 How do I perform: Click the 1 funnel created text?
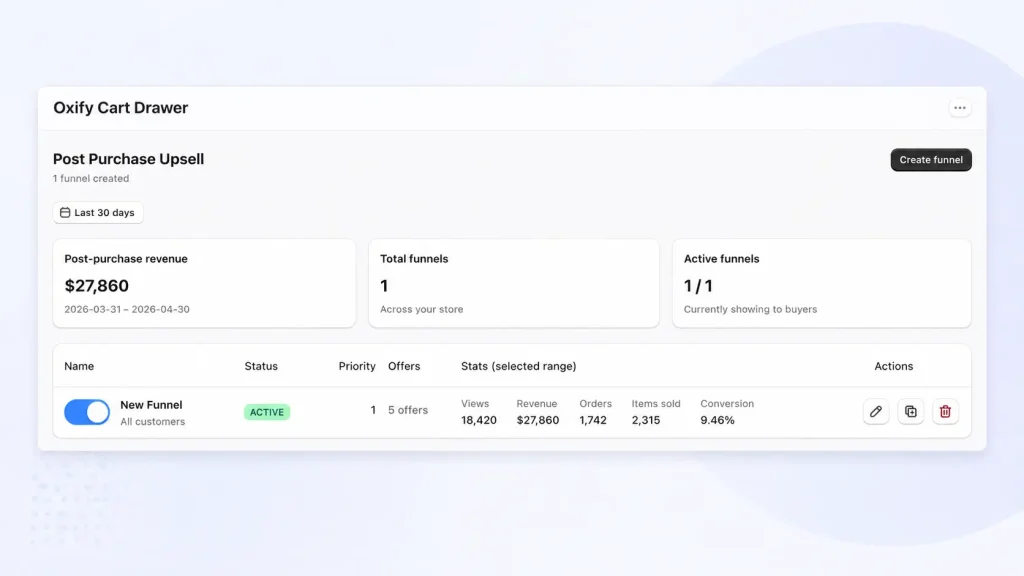(91, 178)
